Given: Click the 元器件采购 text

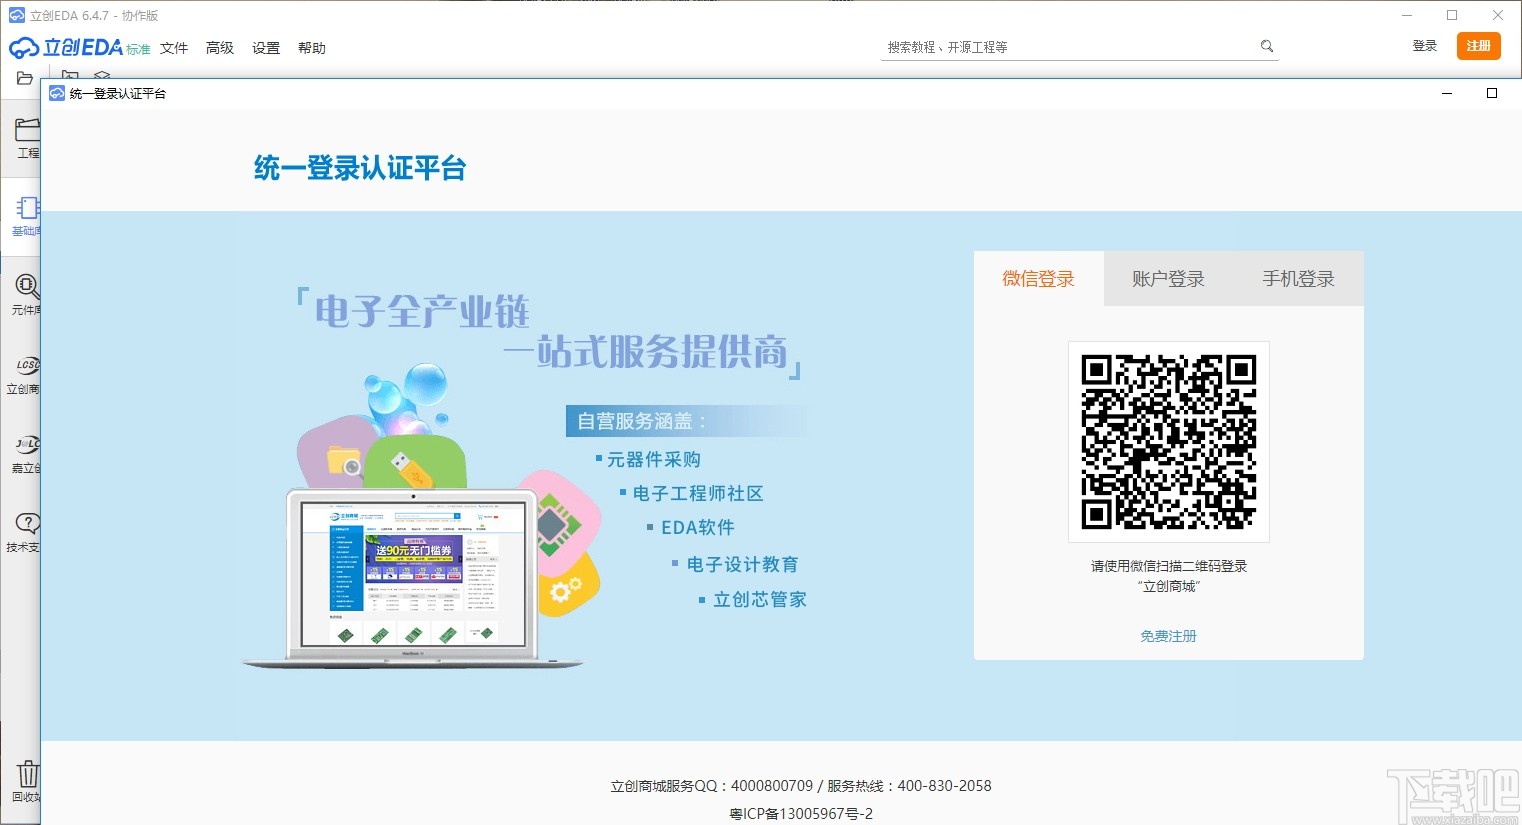Looking at the screenshot, I should [x=654, y=459].
